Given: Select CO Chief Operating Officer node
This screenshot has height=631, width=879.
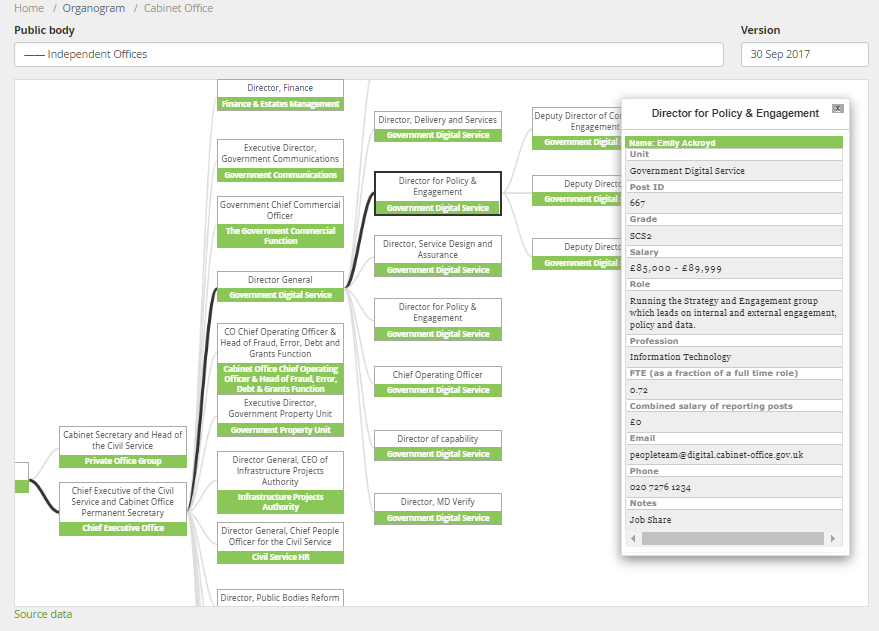Looking at the screenshot, I should (x=280, y=359).
